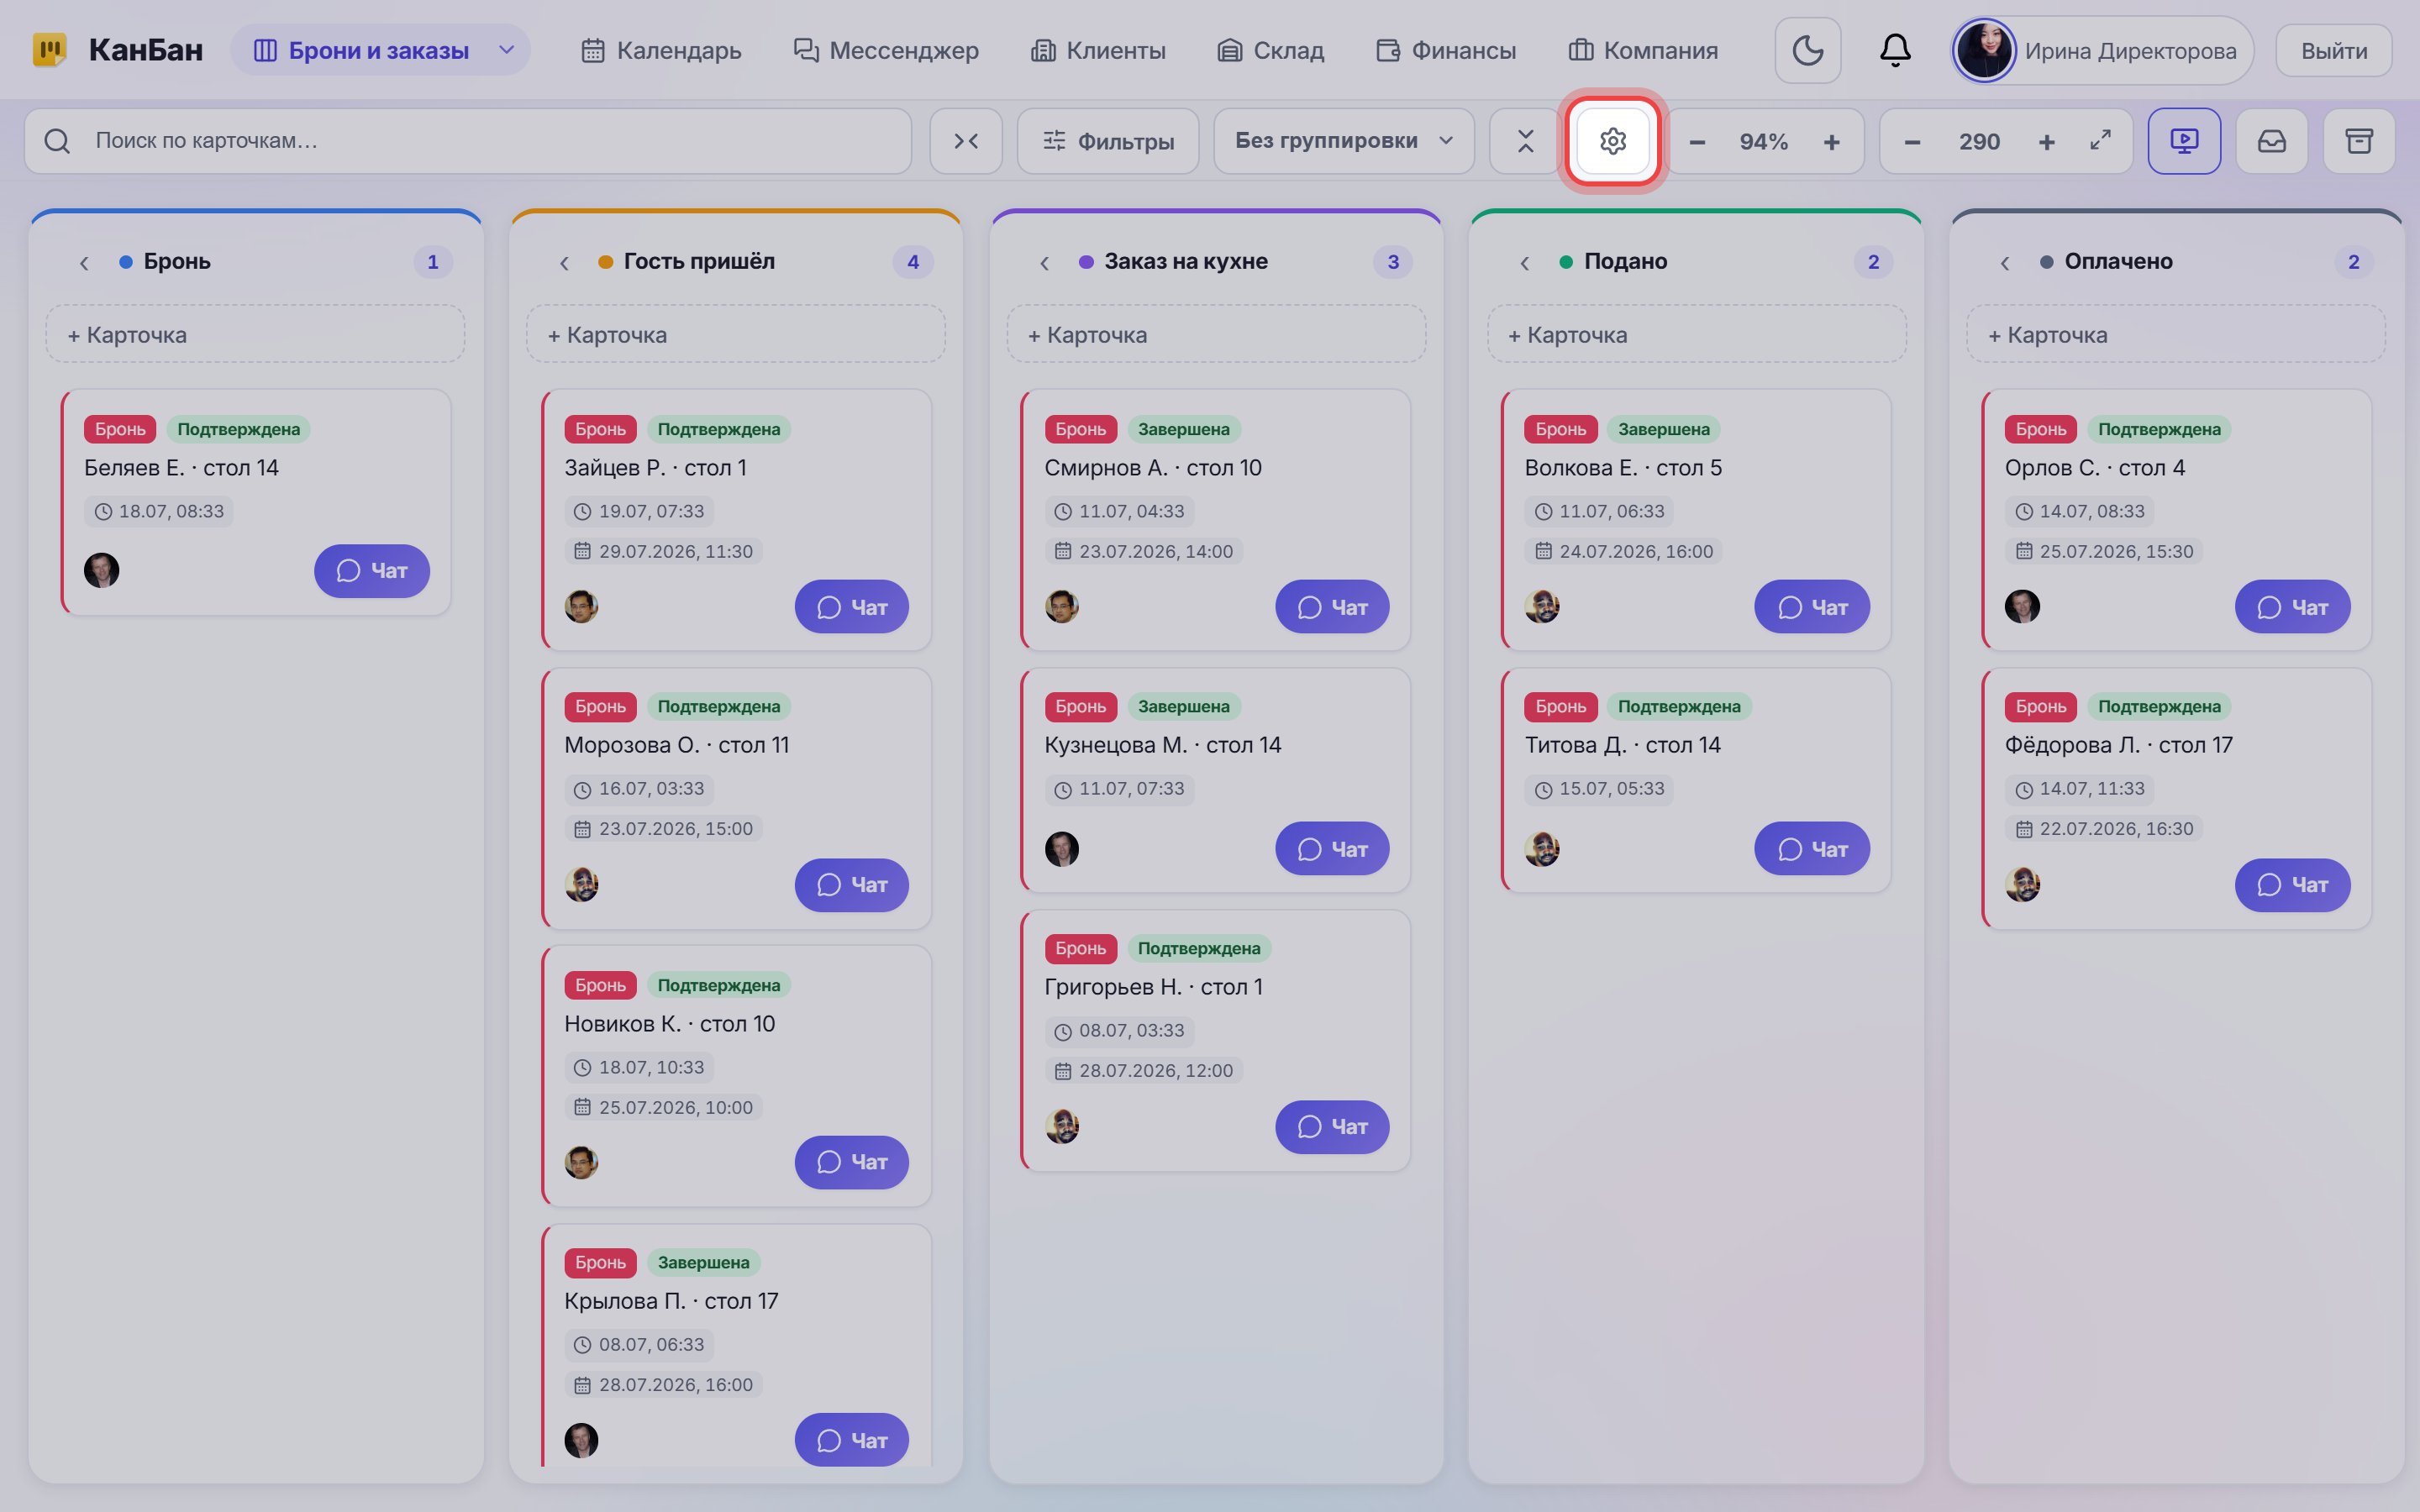The image size is (2420, 1512).
Task: Increase zoom above 94%
Action: (1831, 142)
